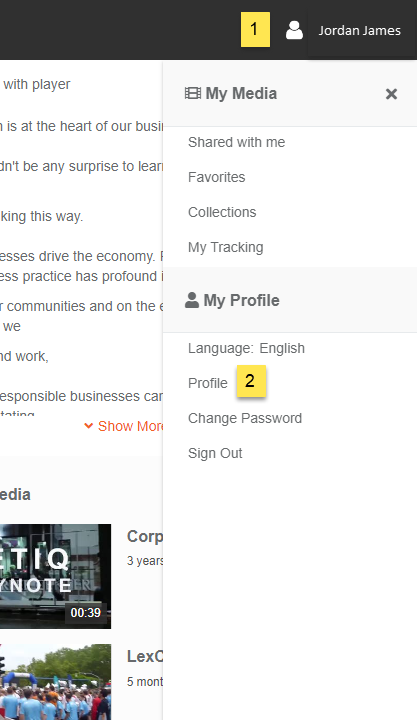This screenshot has width=417, height=720.
Task: Expand description with Show More
Action: click(x=130, y=426)
